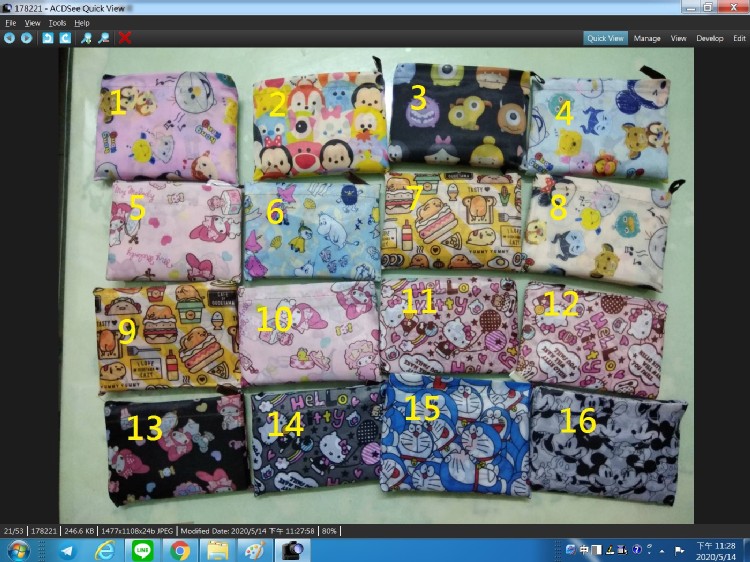Viewport: 750px width, 562px height.
Task: Click the 246.6 KB file size
Action: tap(79, 531)
